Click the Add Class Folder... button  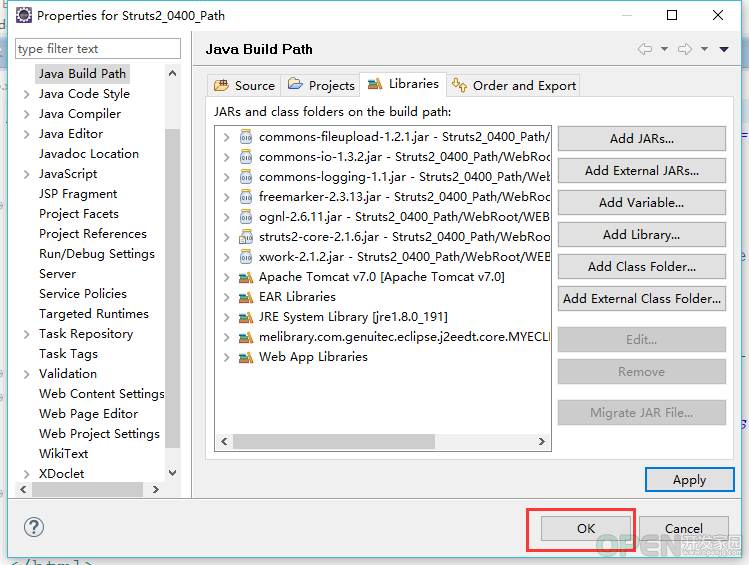coord(642,267)
